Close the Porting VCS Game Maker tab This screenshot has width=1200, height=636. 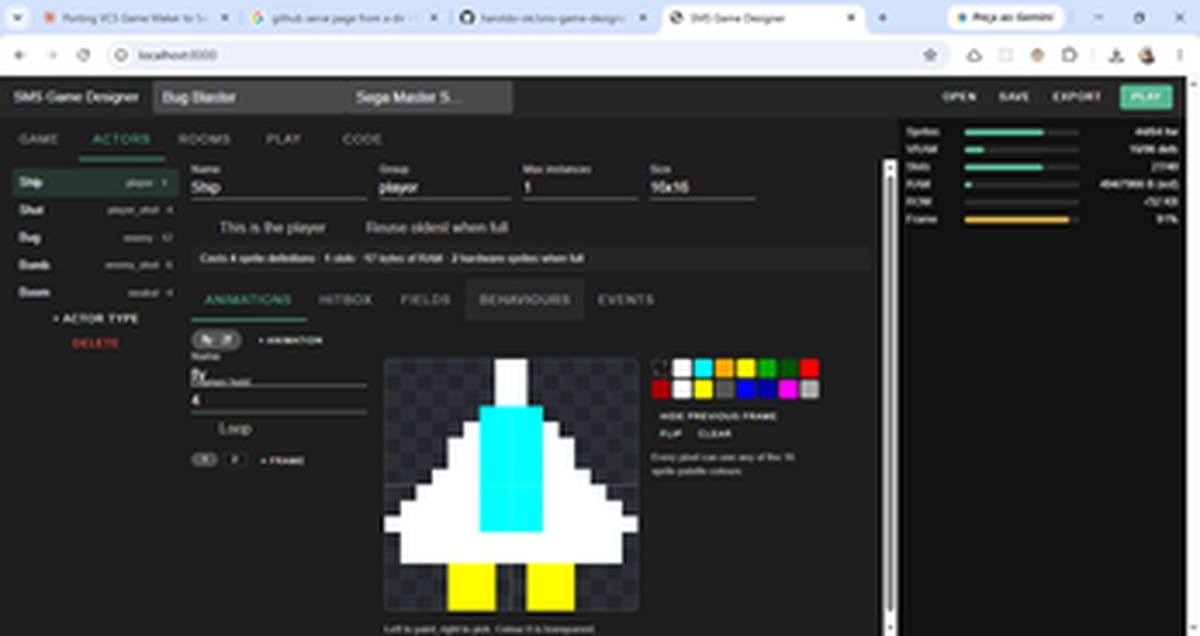tap(224, 18)
